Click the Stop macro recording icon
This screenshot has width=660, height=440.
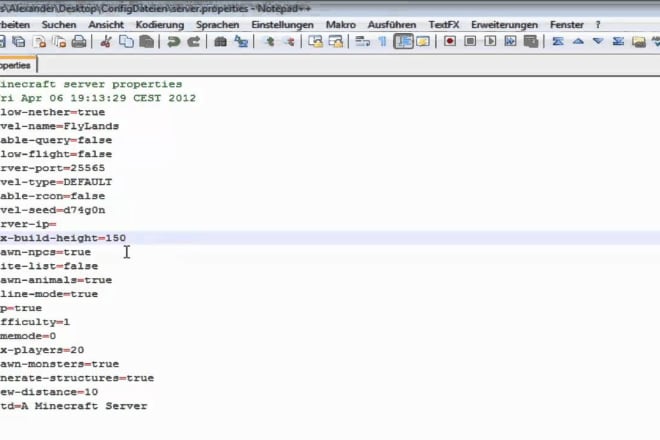coord(470,42)
